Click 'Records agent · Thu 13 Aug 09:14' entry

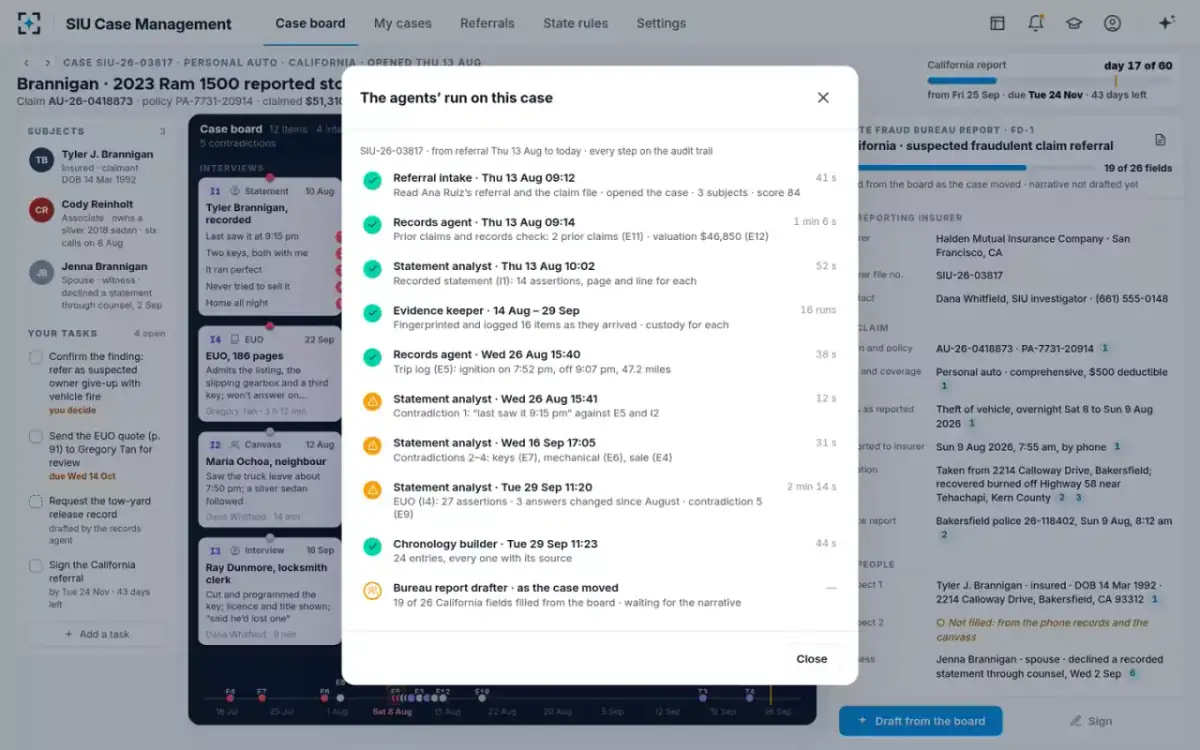(x=600, y=229)
